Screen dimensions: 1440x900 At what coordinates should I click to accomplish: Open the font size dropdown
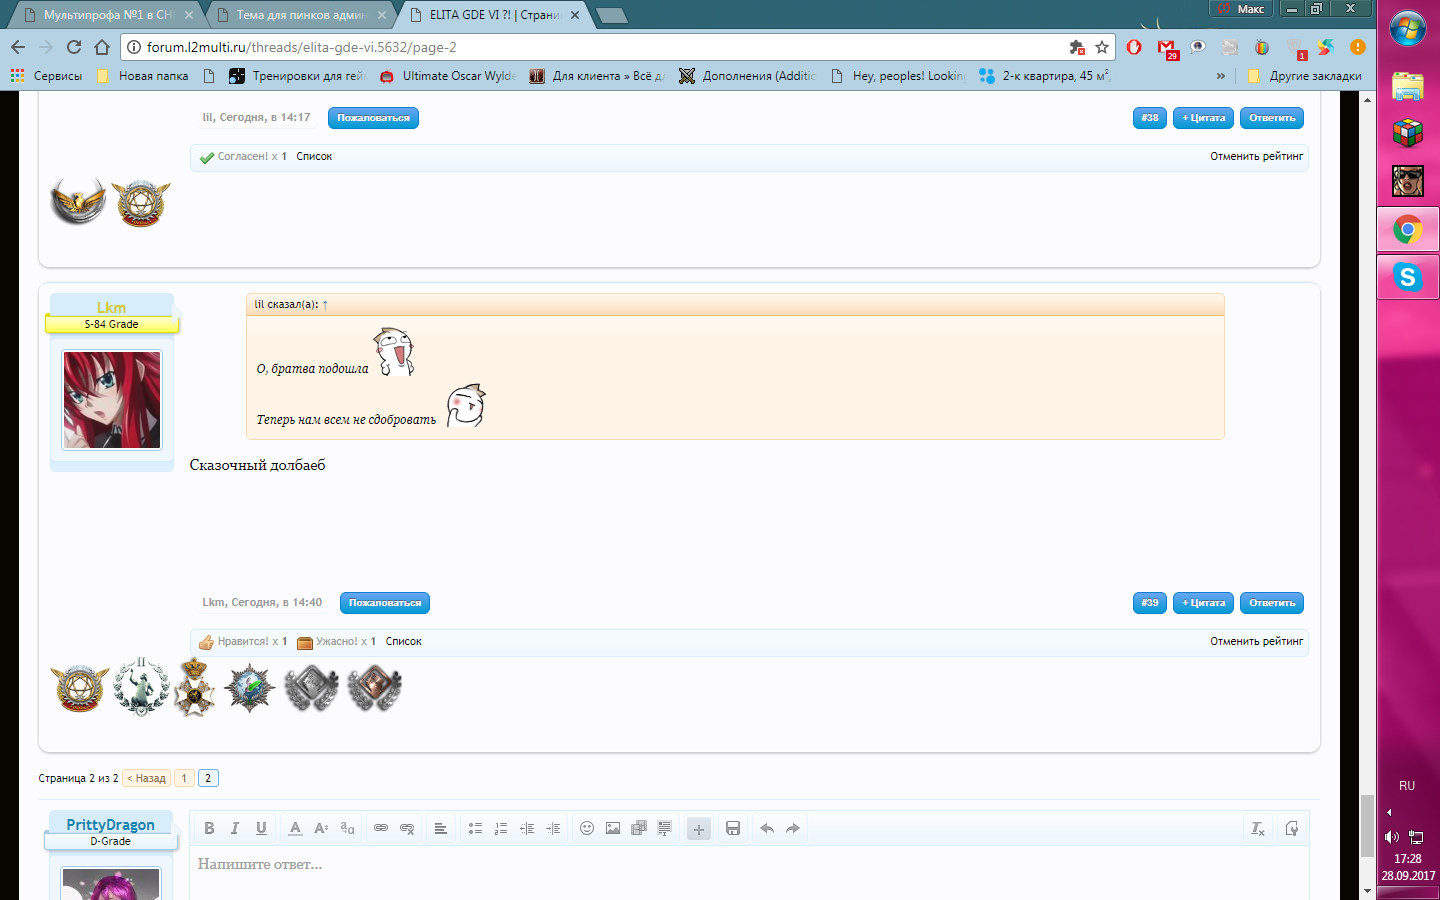tap(321, 828)
